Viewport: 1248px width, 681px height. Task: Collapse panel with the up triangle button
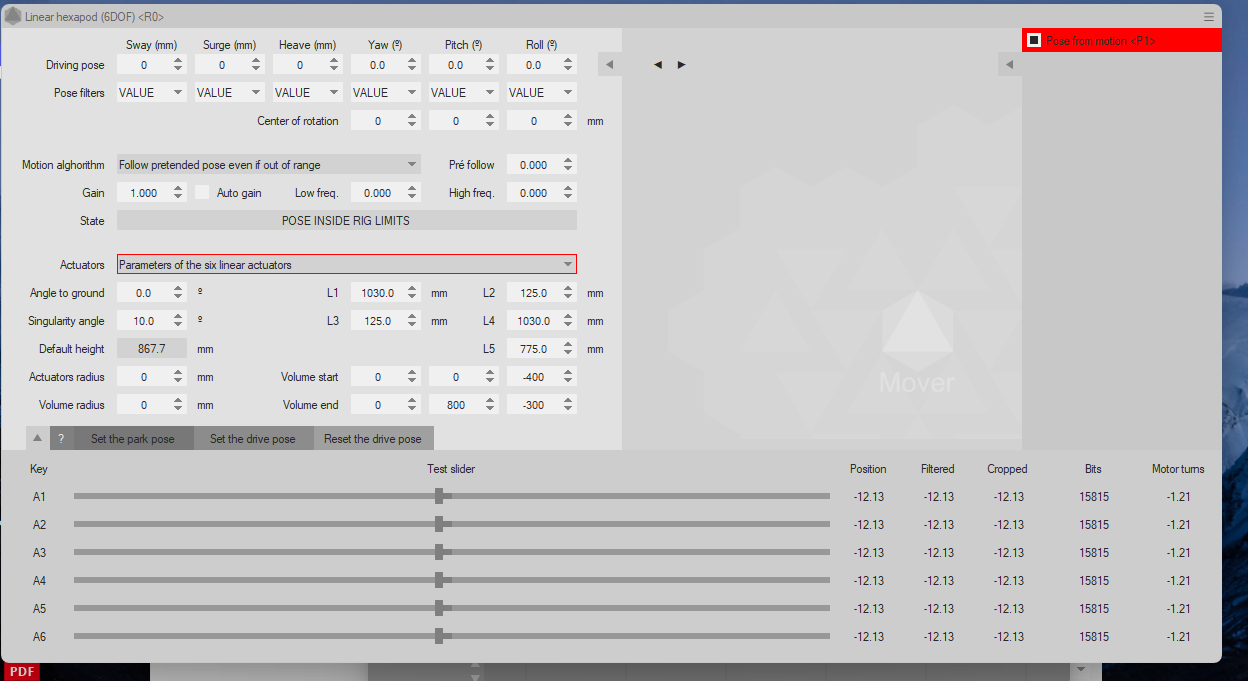click(x=37, y=439)
